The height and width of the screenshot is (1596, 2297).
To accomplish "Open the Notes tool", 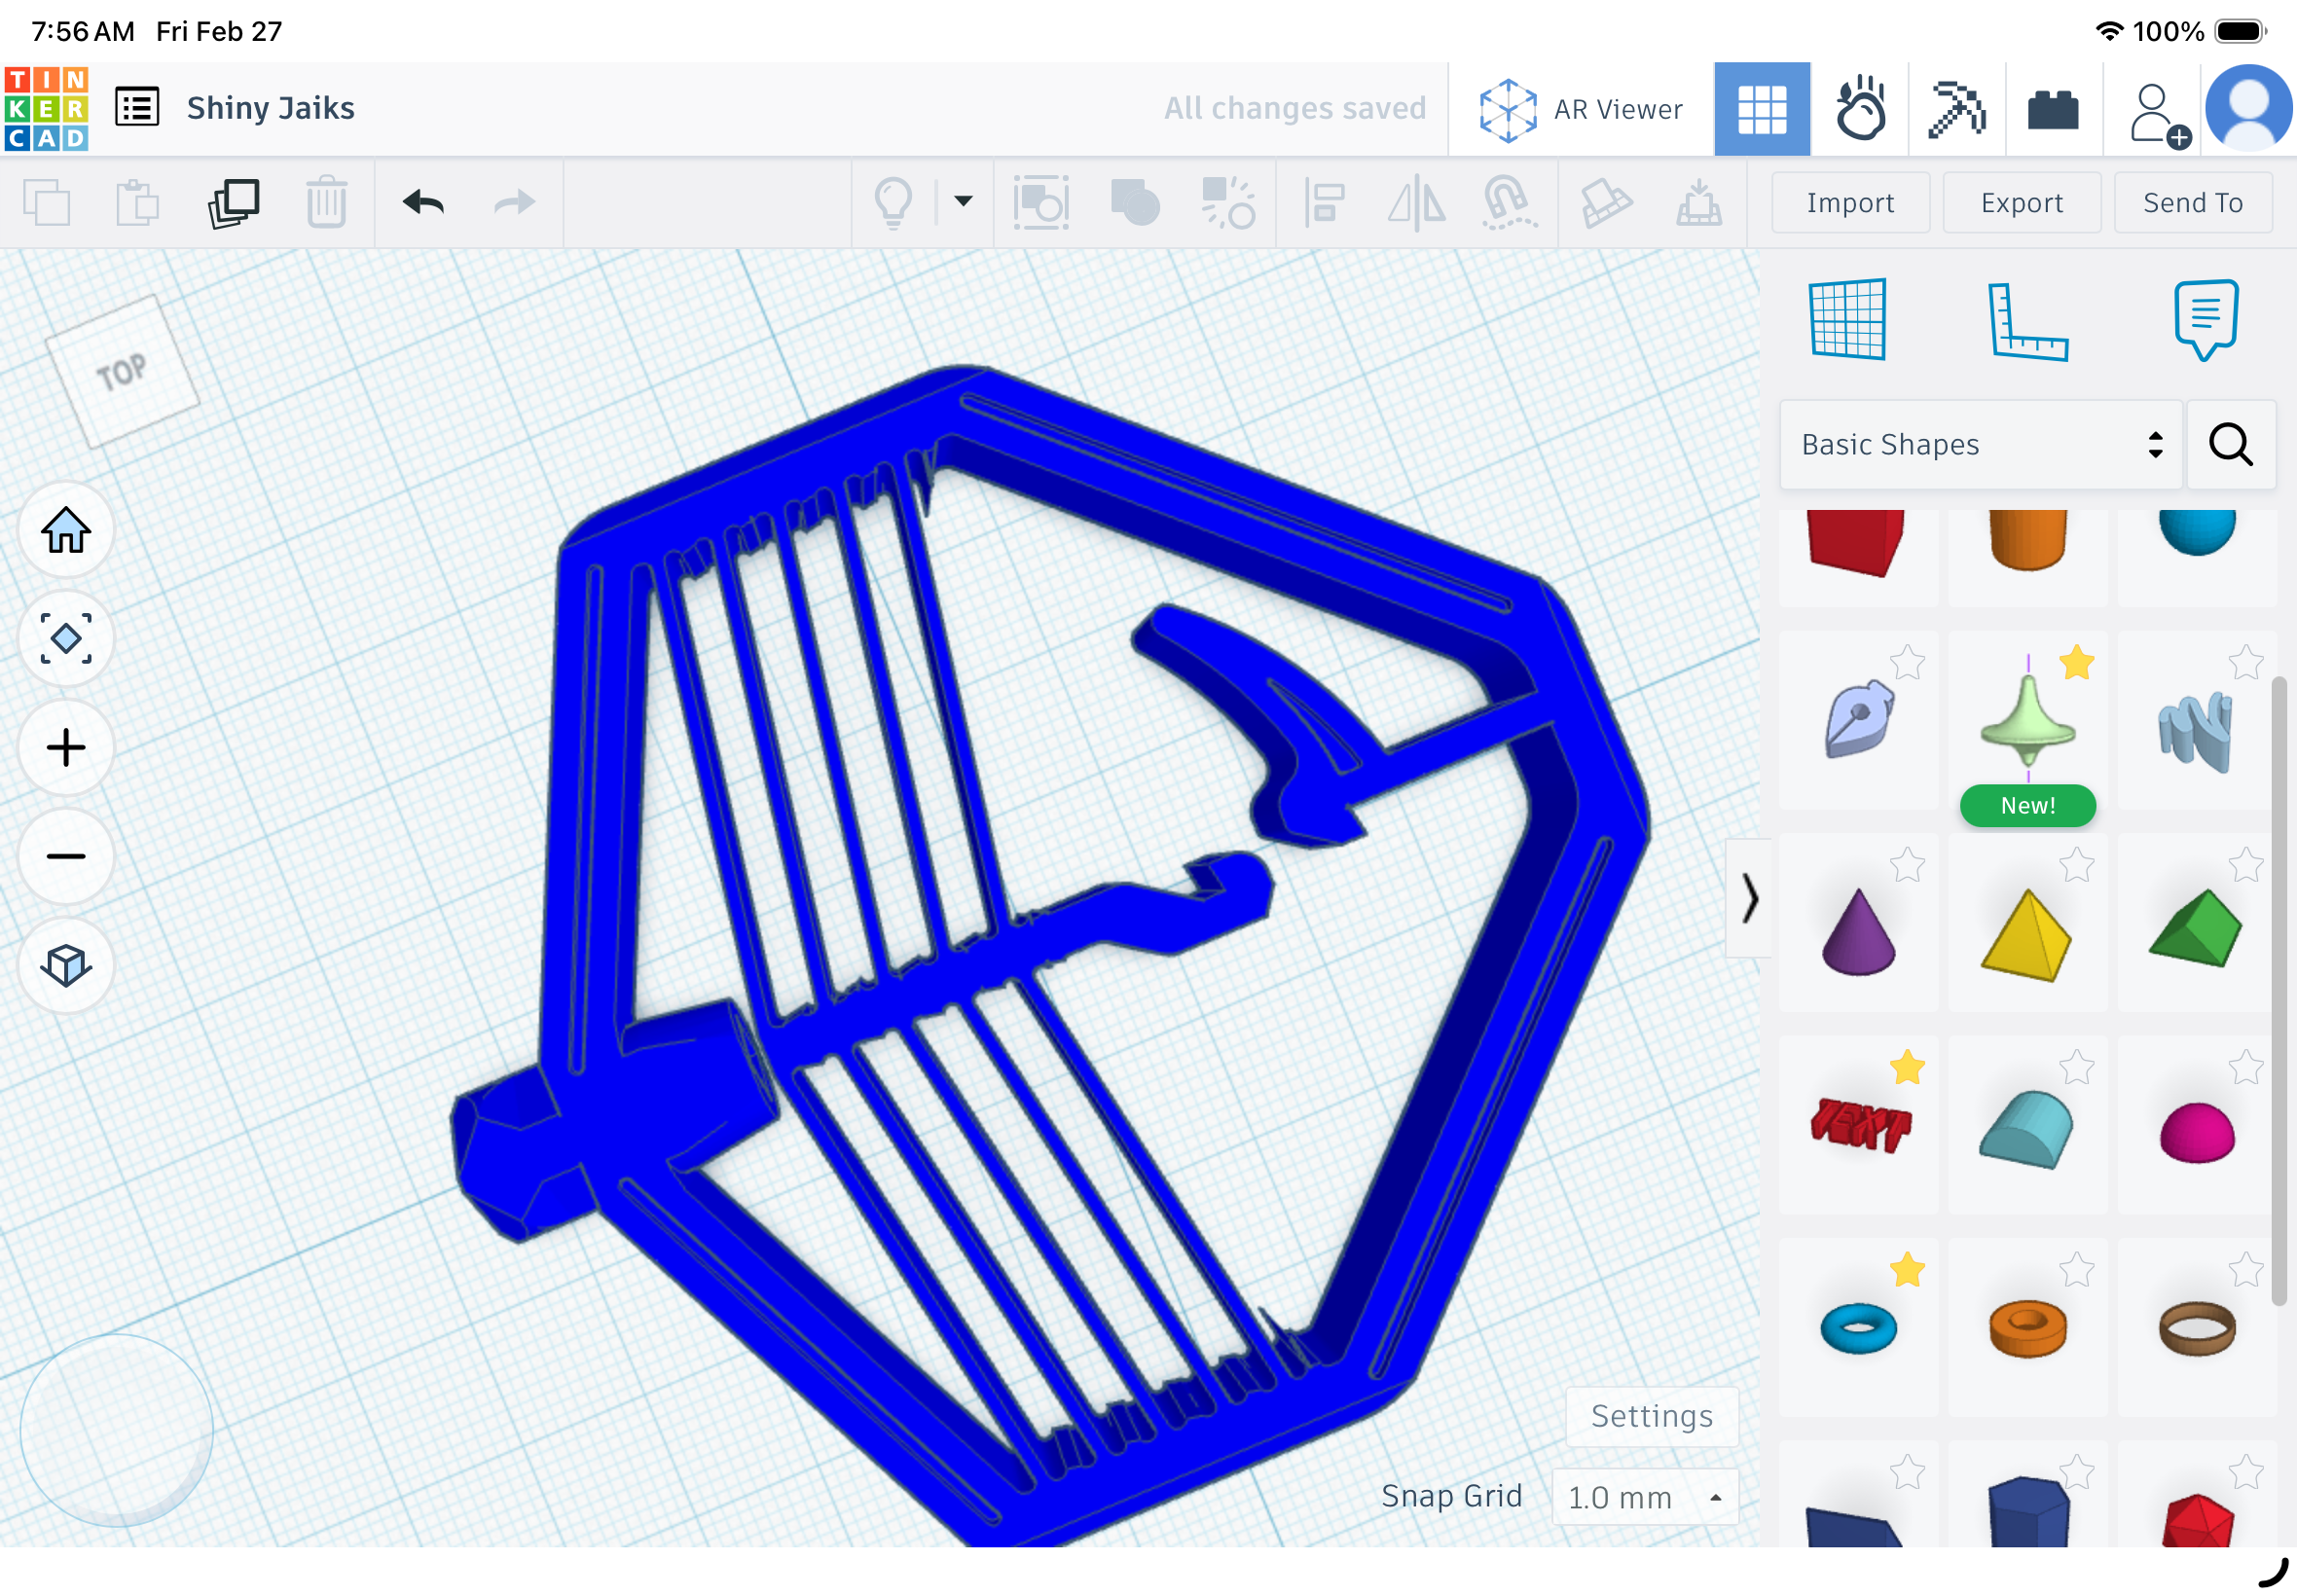I will tap(2206, 319).
